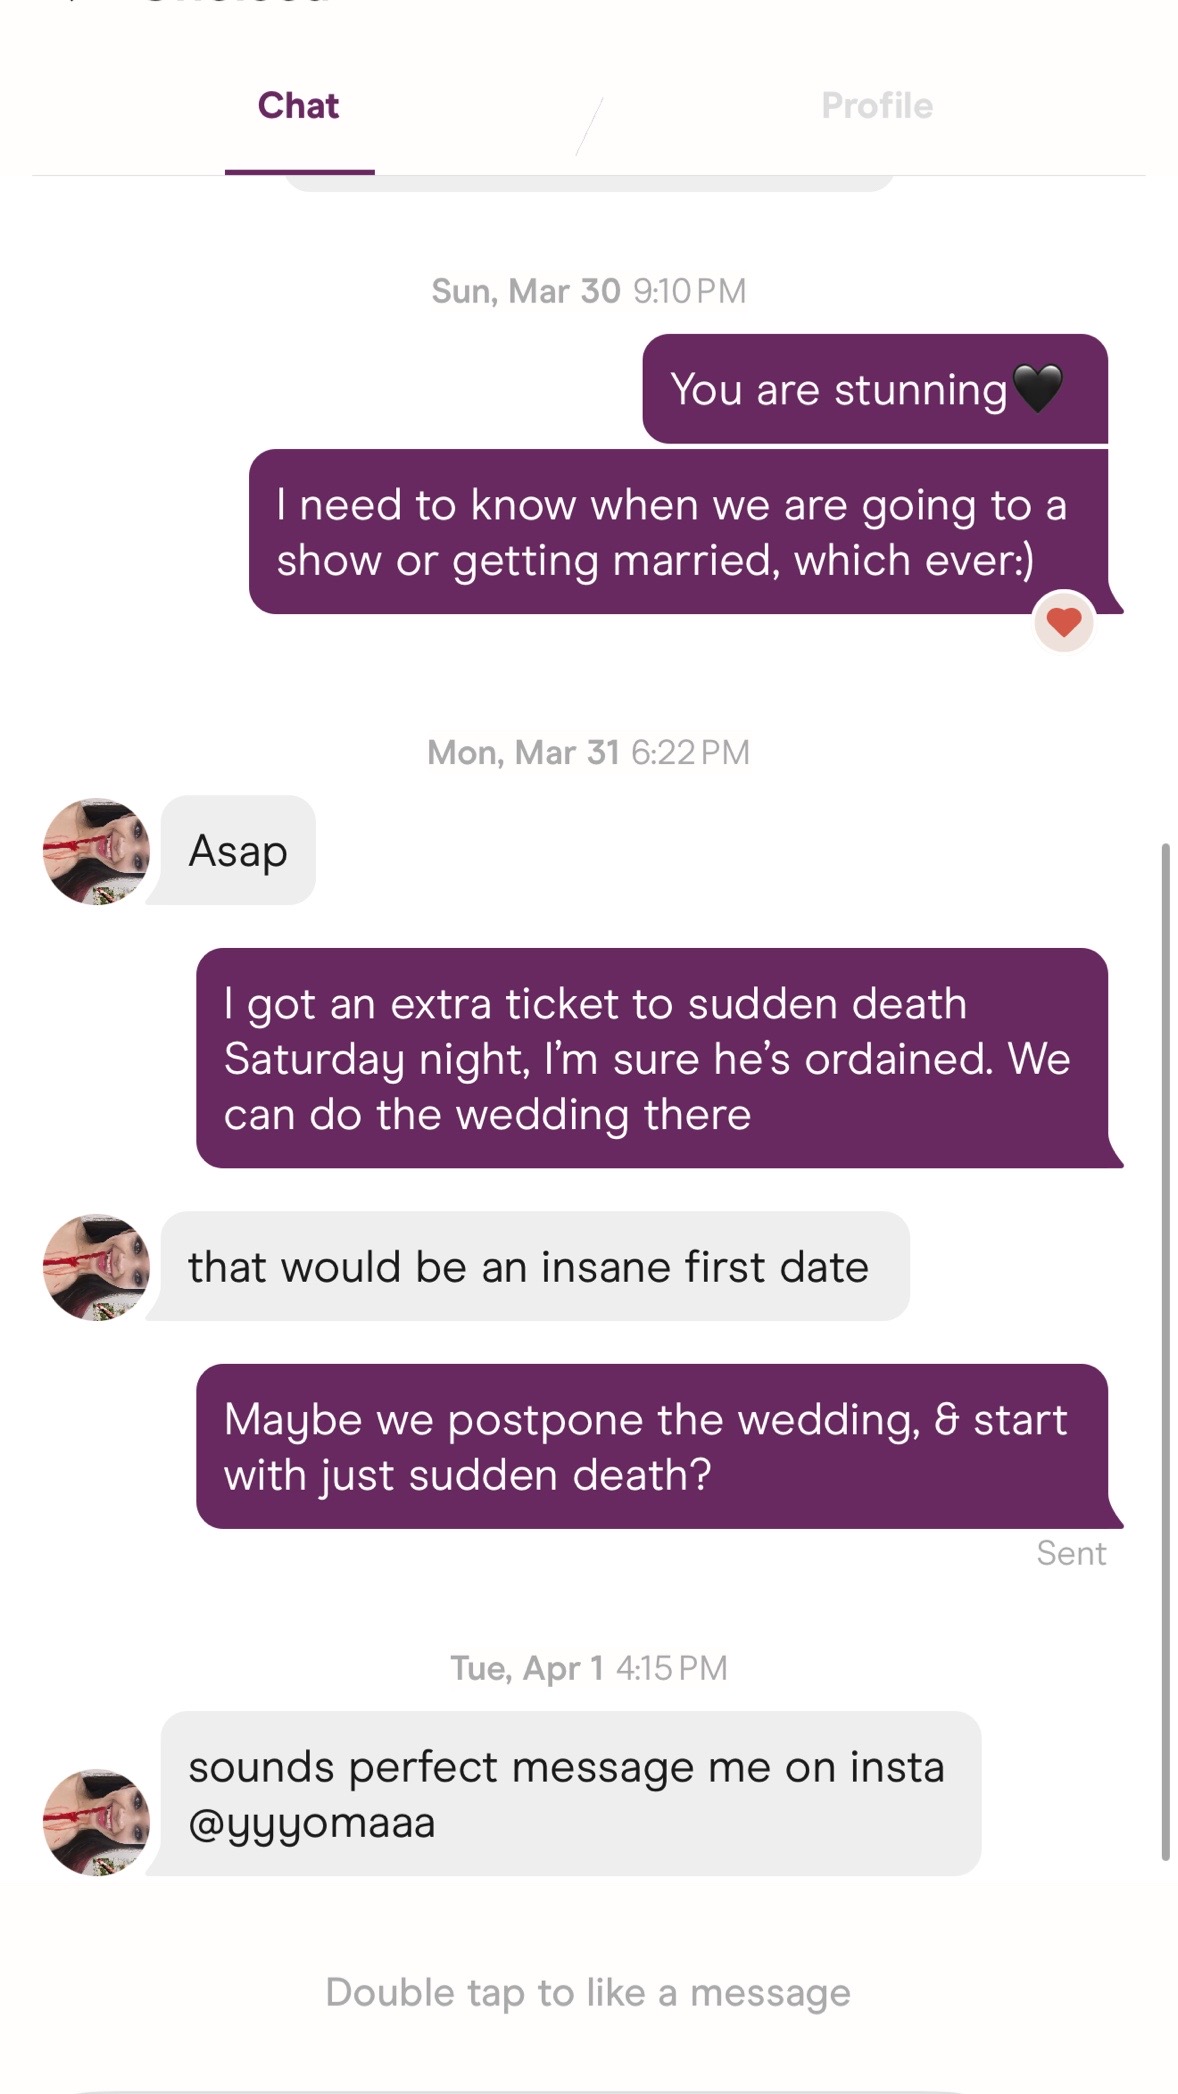The image size is (1178, 2094).
Task: Tap the black heart emoji in message
Action: 1038,388
